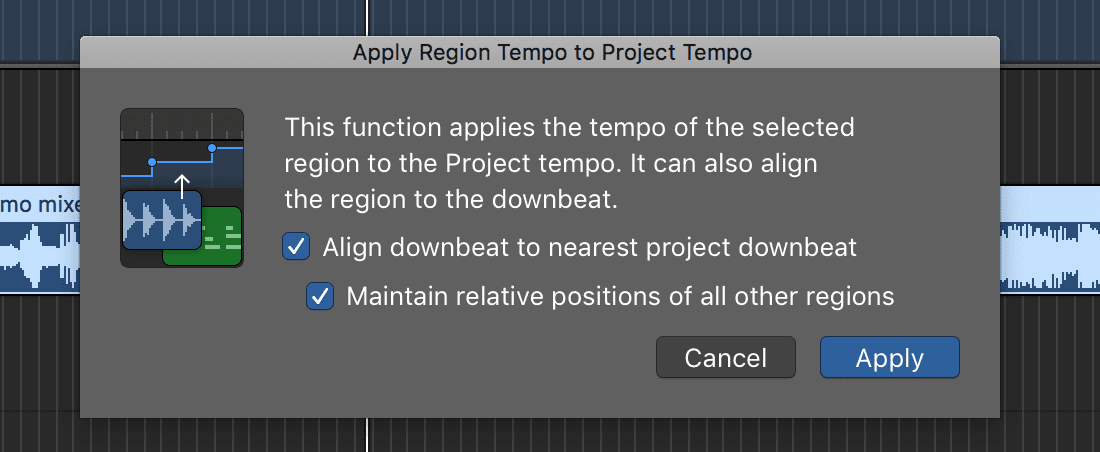
Task: Click the ruler strip atop the dialog icon
Action: (x=182, y=124)
